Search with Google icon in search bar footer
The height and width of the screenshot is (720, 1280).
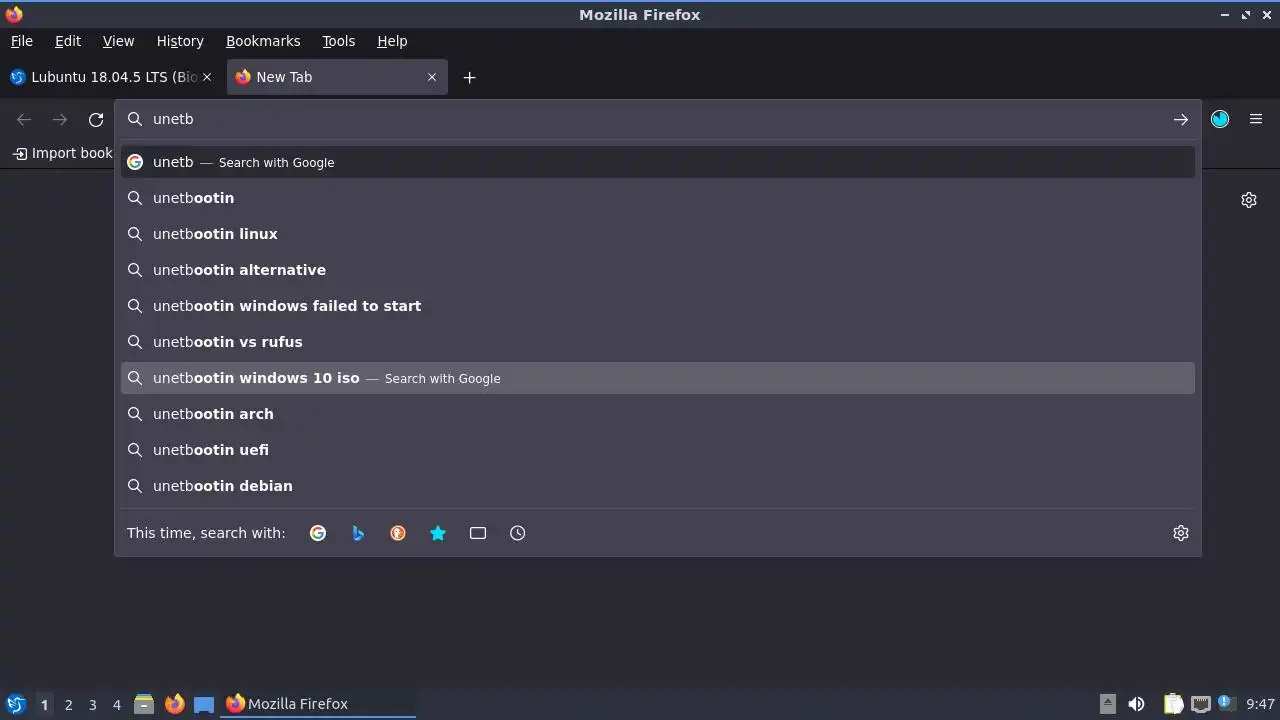(x=318, y=533)
